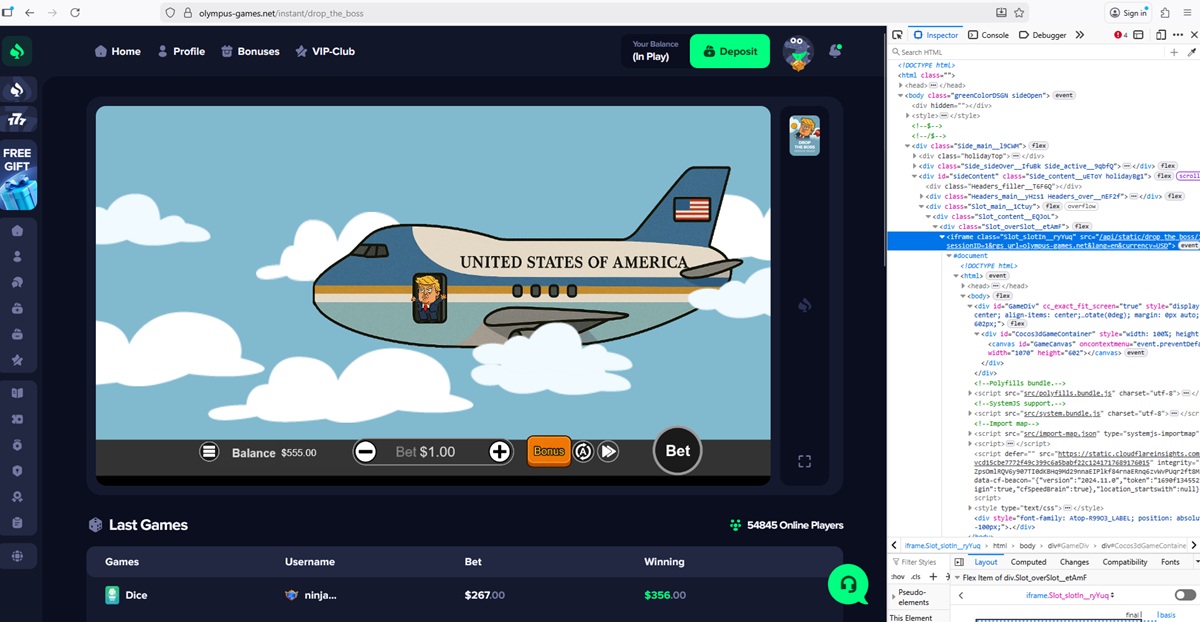Select the Drop the Boss game thumbnail
1200x622 pixels.
click(x=804, y=135)
